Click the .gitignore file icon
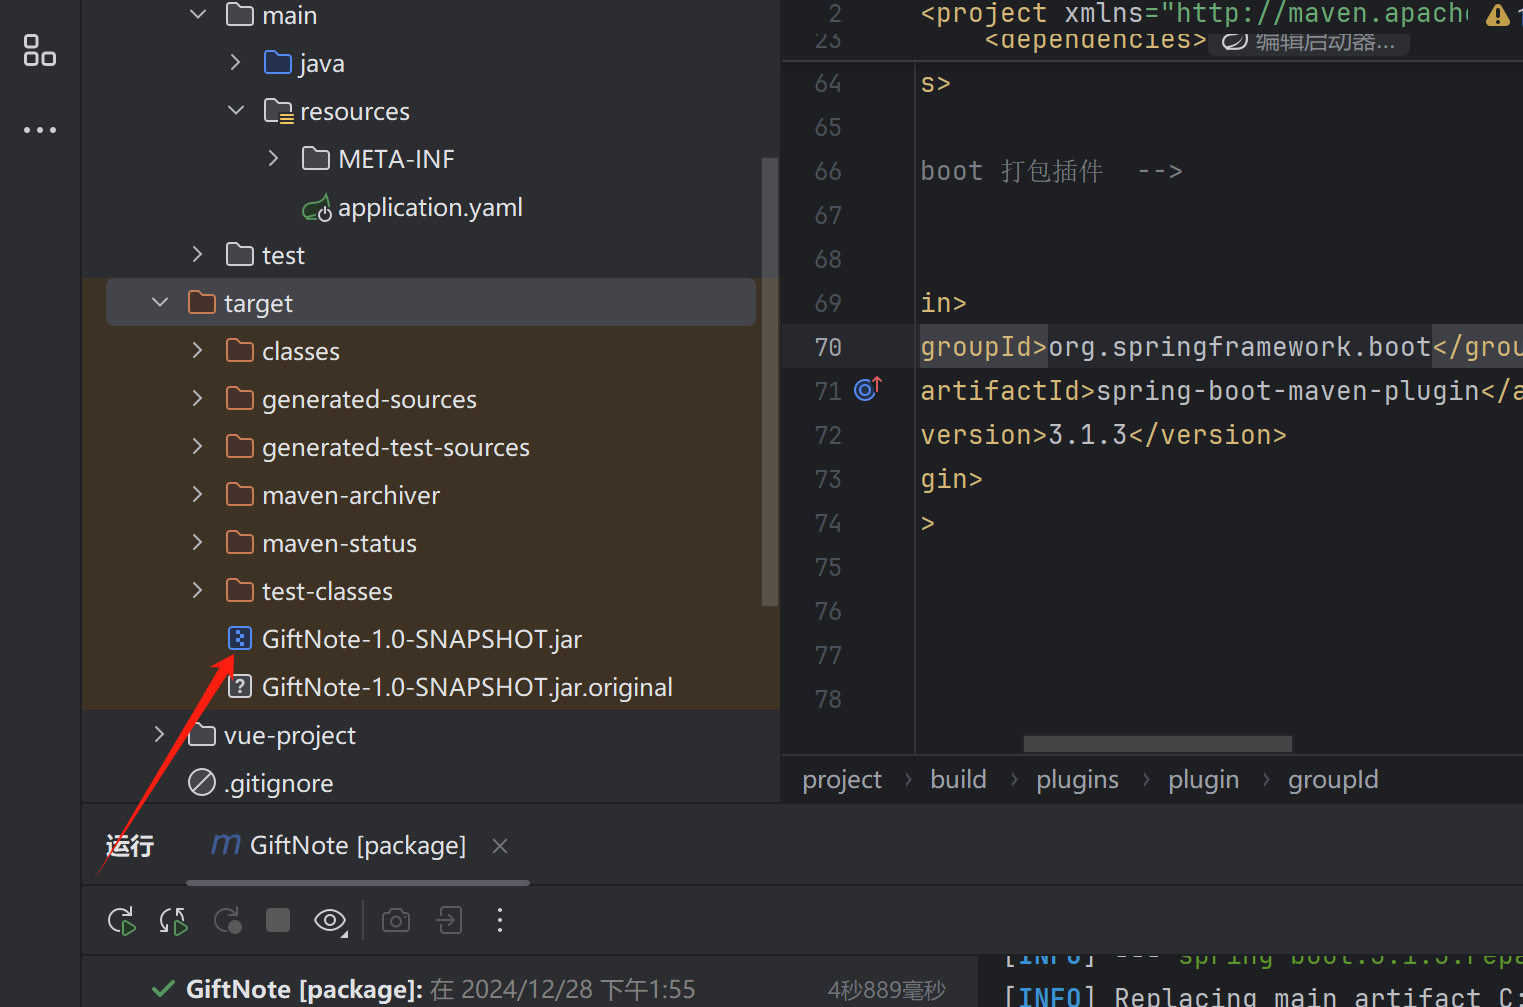 click(x=202, y=782)
